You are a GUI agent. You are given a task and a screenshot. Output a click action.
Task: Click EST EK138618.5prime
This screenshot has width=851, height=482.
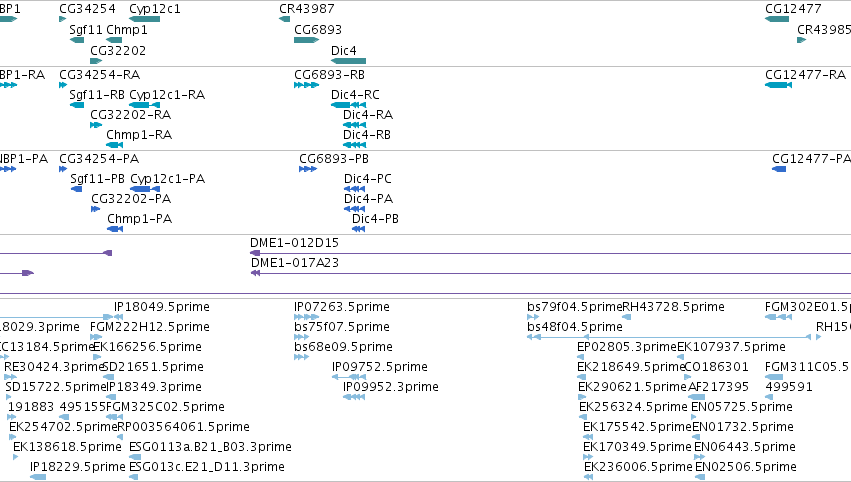click(67, 447)
